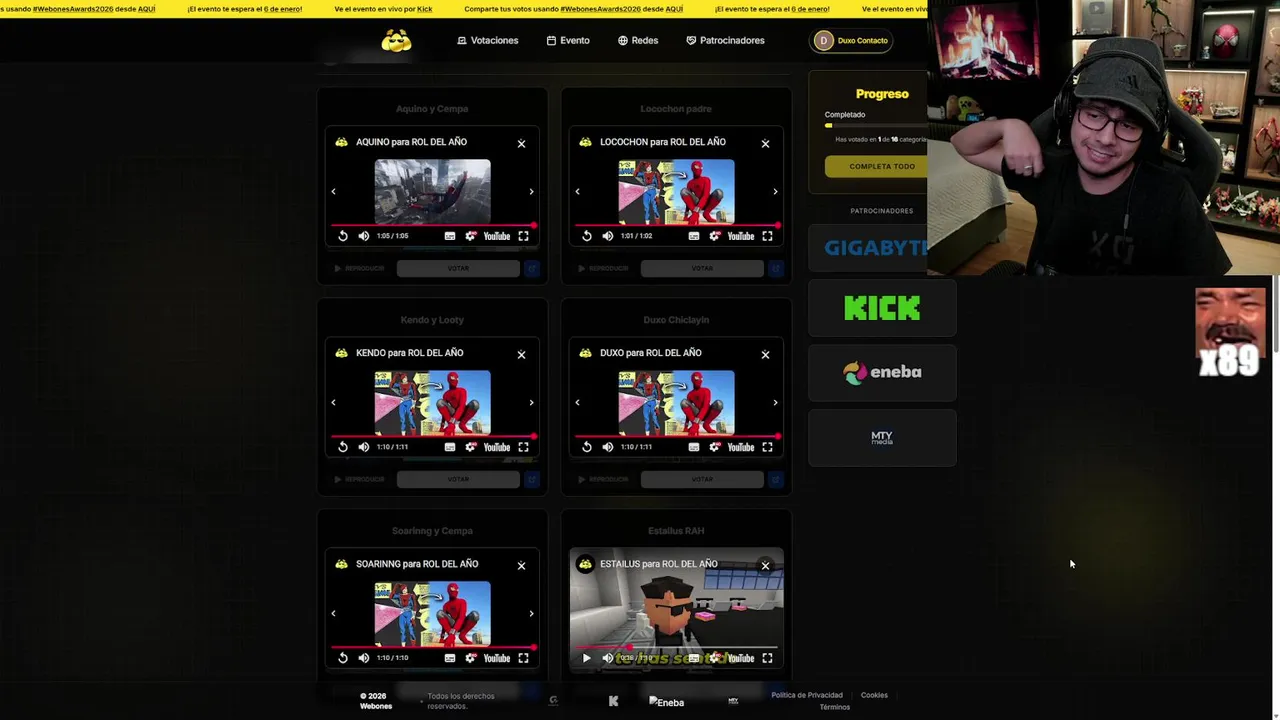Screen dimensions: 1280x720
Task: Toggle subtitles on the AQUINO video
Action: point(450,236)
